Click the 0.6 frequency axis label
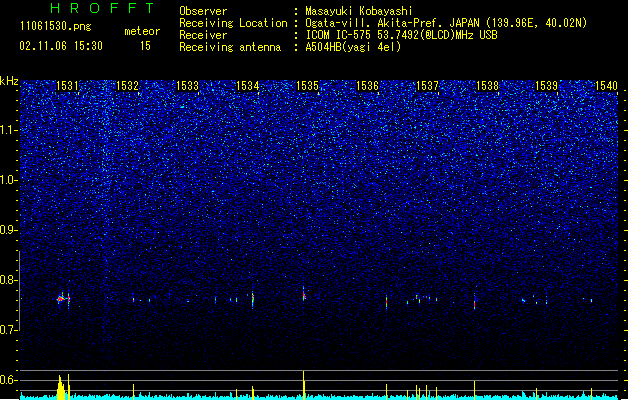 pos(9,380)
